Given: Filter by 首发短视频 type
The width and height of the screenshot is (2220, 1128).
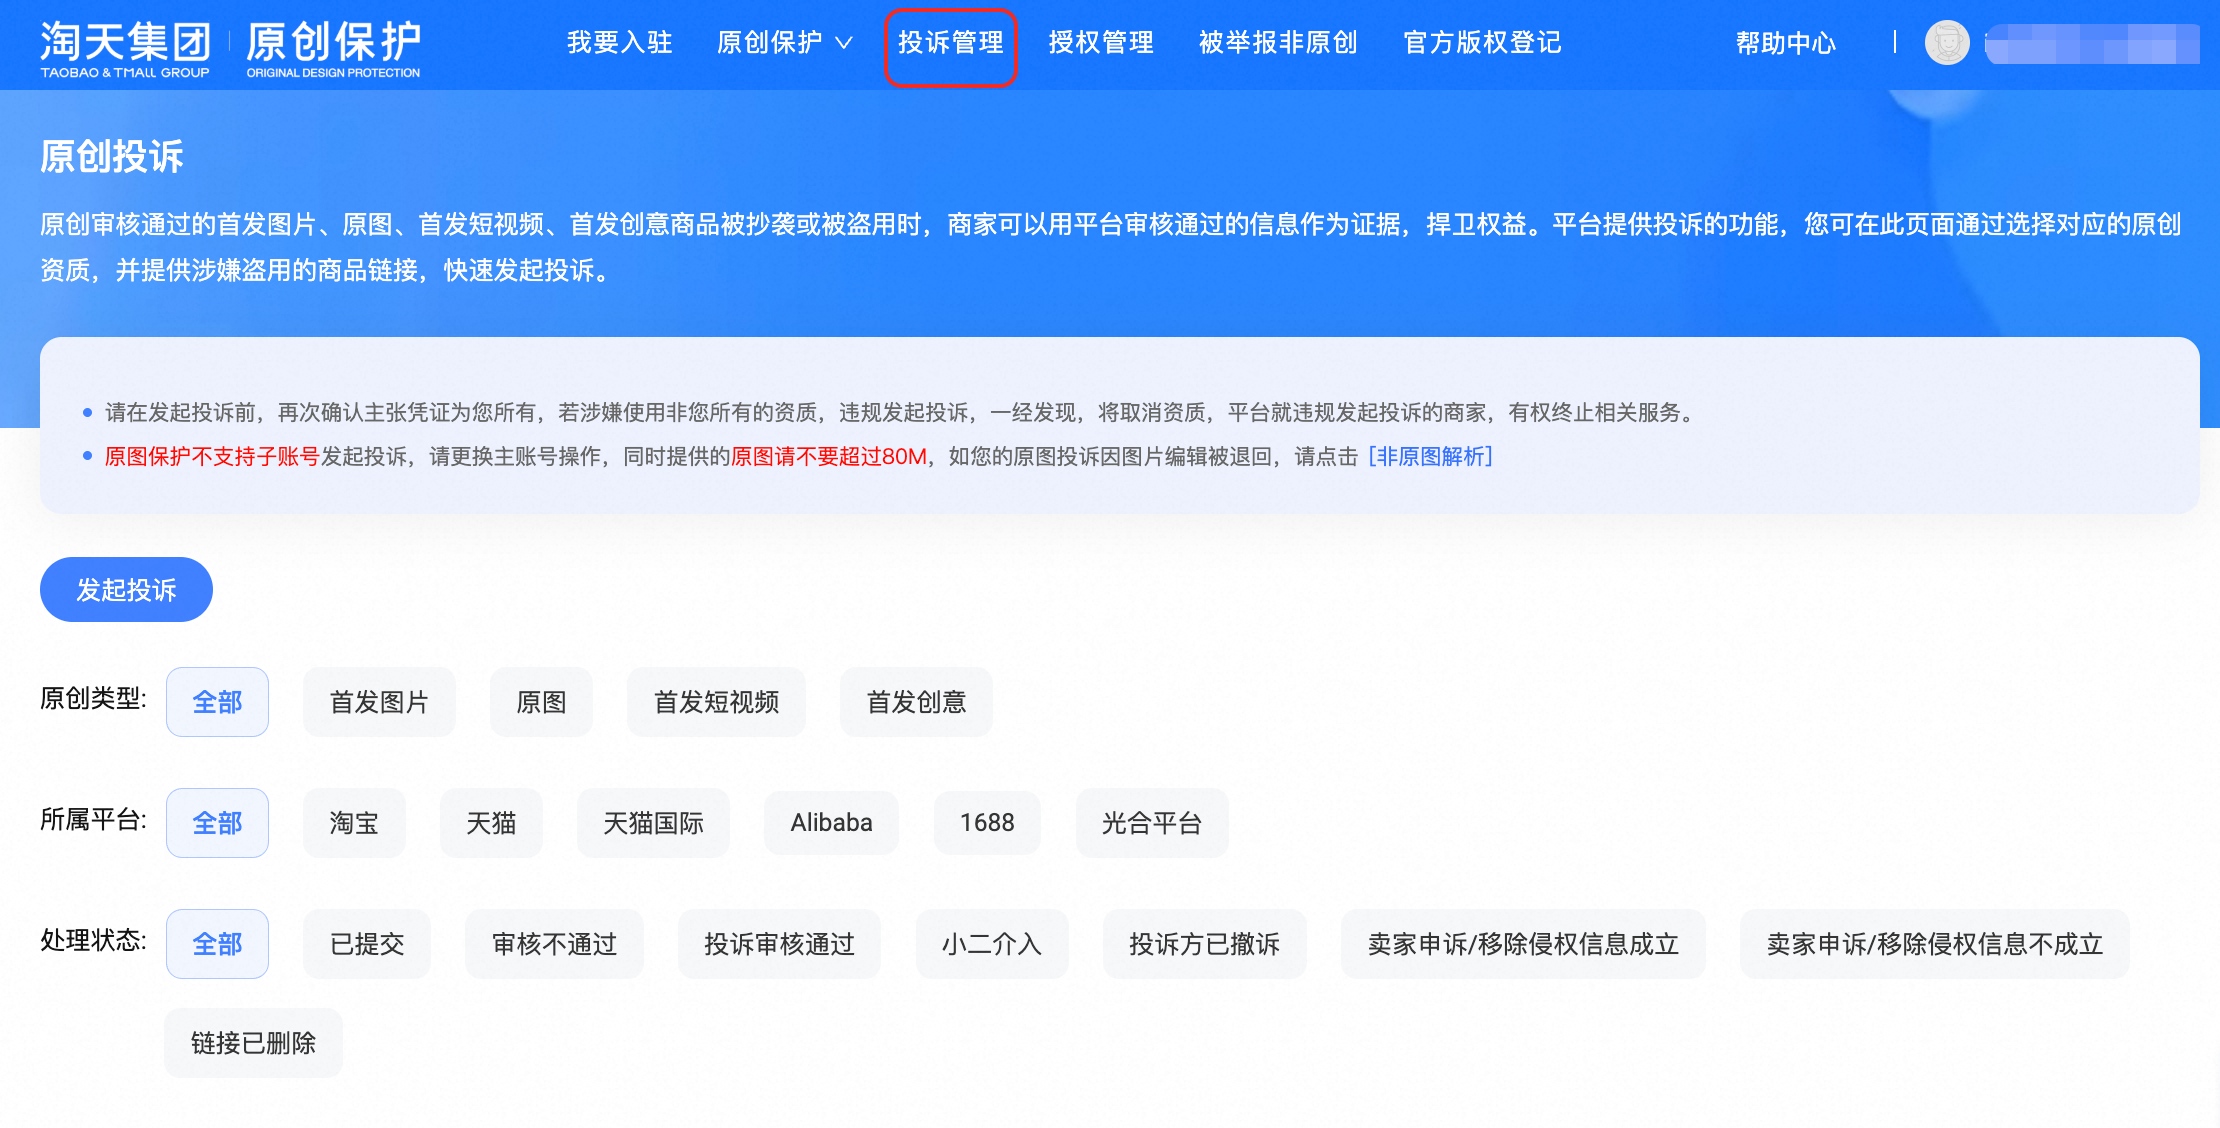Looking at the screenshot, I should tap(716, 702).
